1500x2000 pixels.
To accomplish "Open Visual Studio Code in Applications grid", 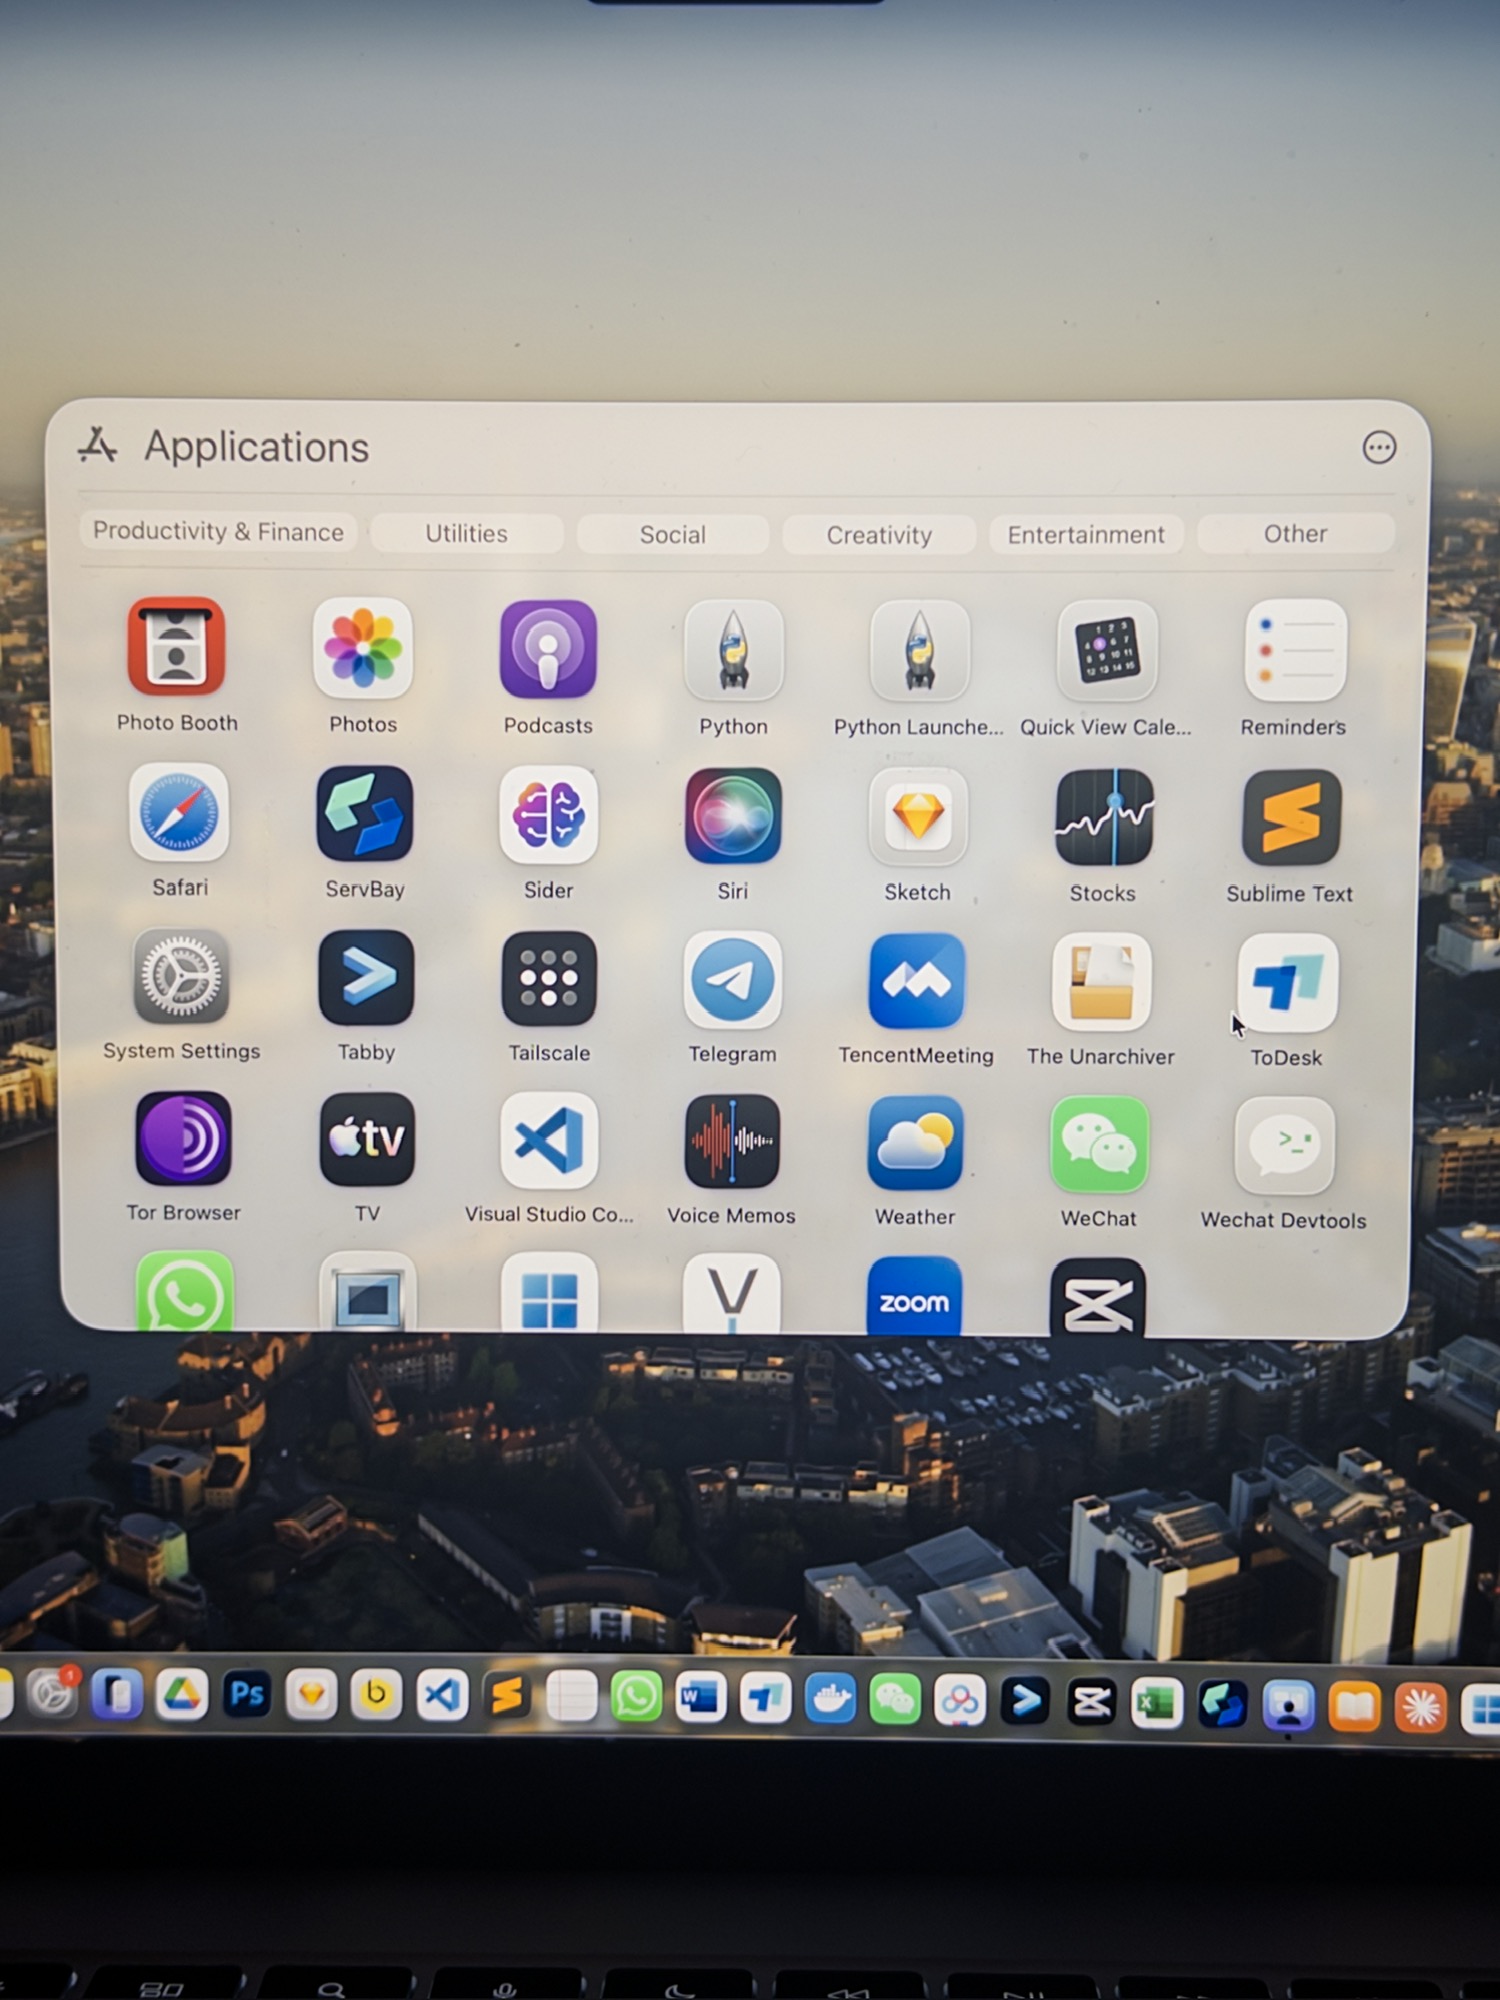I will pyautogui.click(x=549, y=1141).
